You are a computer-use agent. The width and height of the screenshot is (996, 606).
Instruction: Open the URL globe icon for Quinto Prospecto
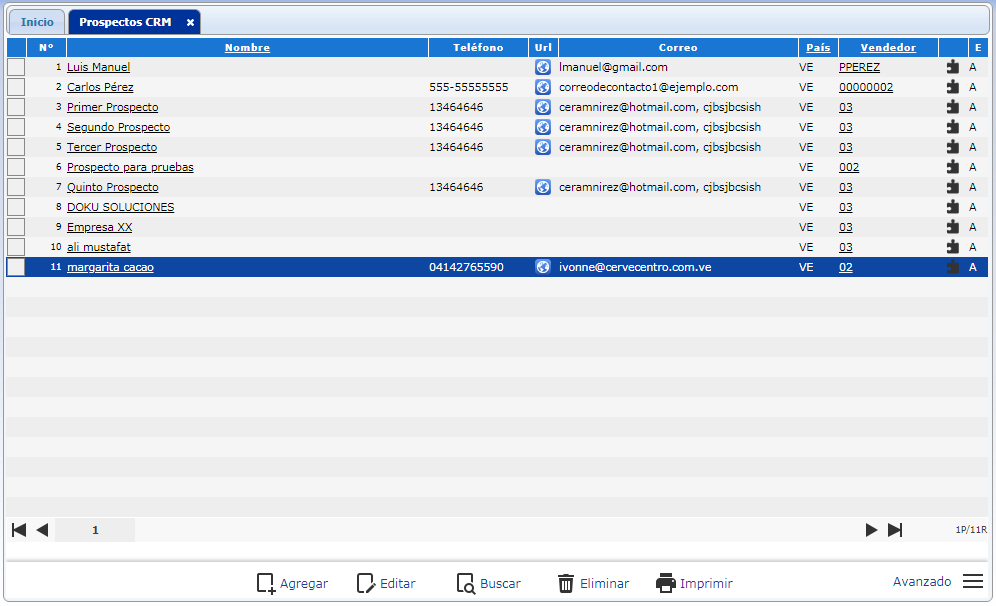tap(542, 187)
